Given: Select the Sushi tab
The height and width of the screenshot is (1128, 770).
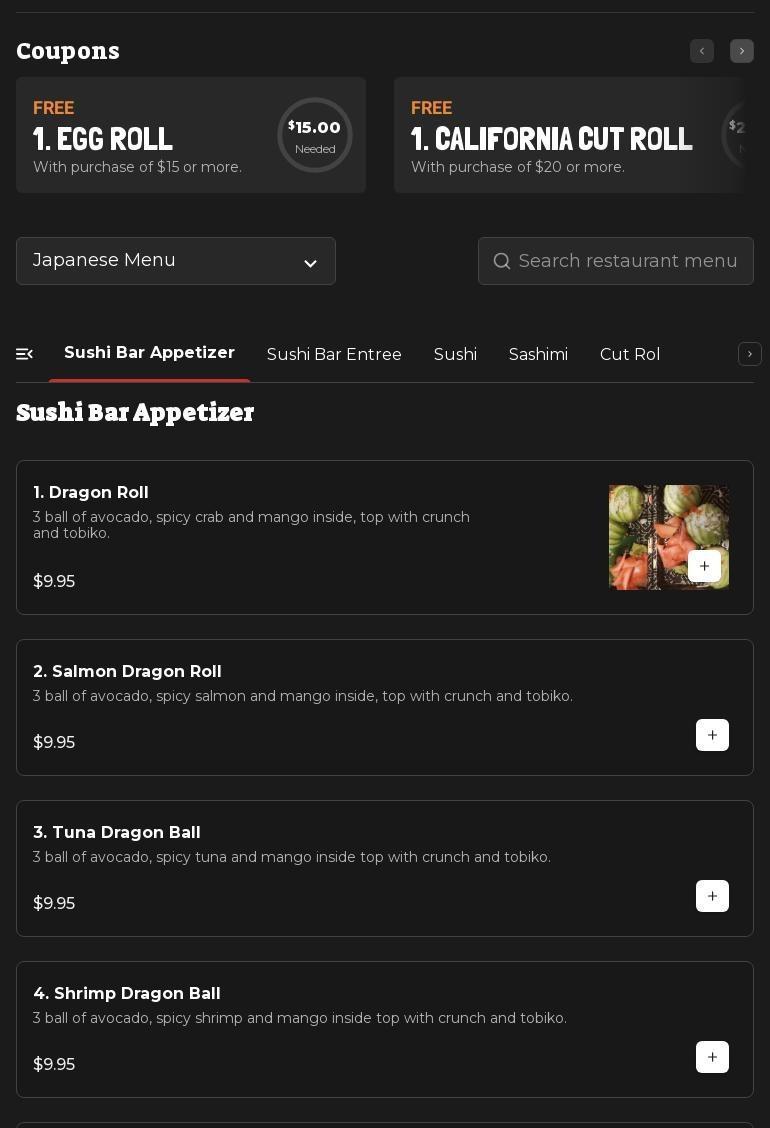Looking at the screenshot, I should click(x=455, y=354).
